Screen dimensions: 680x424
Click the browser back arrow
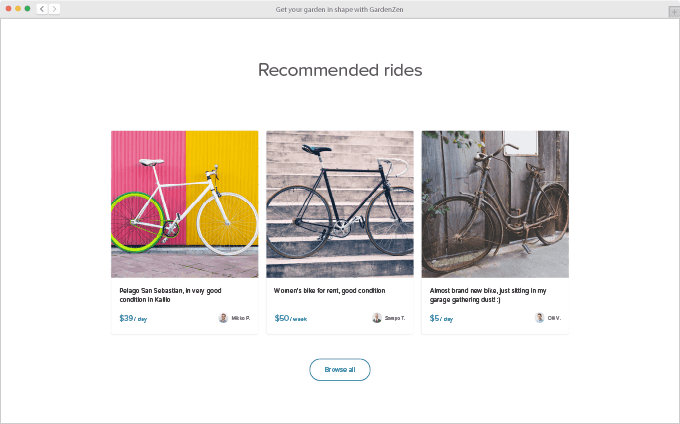click(42, 8)
